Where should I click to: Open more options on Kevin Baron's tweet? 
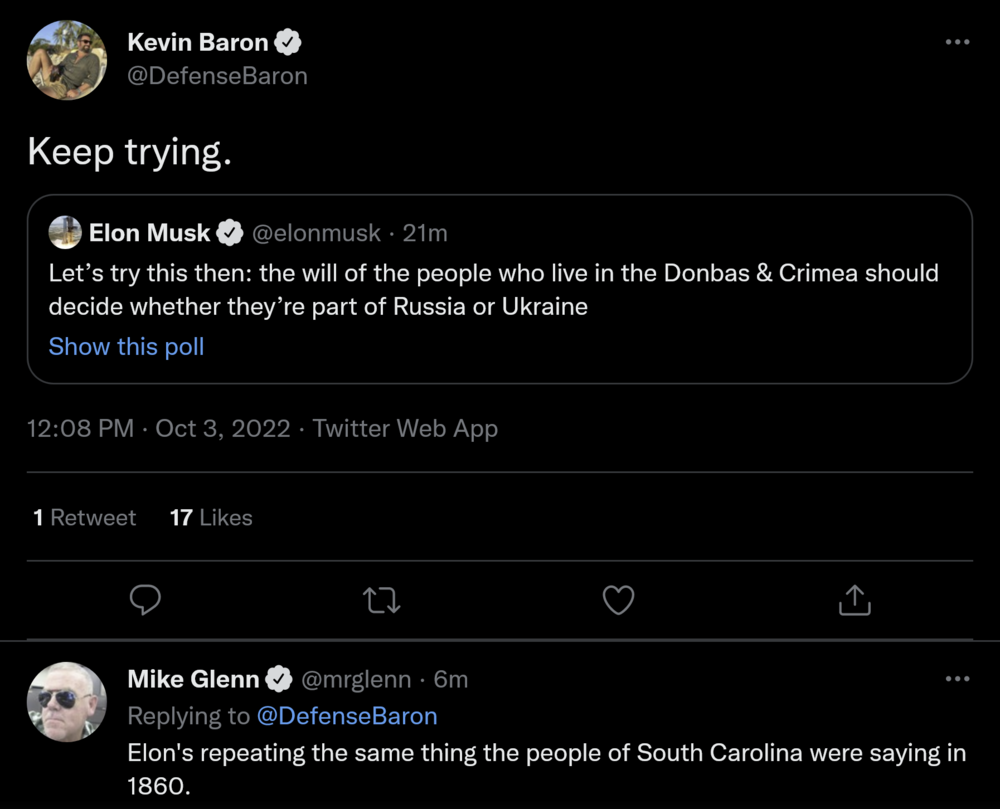(x=957, y=41)
